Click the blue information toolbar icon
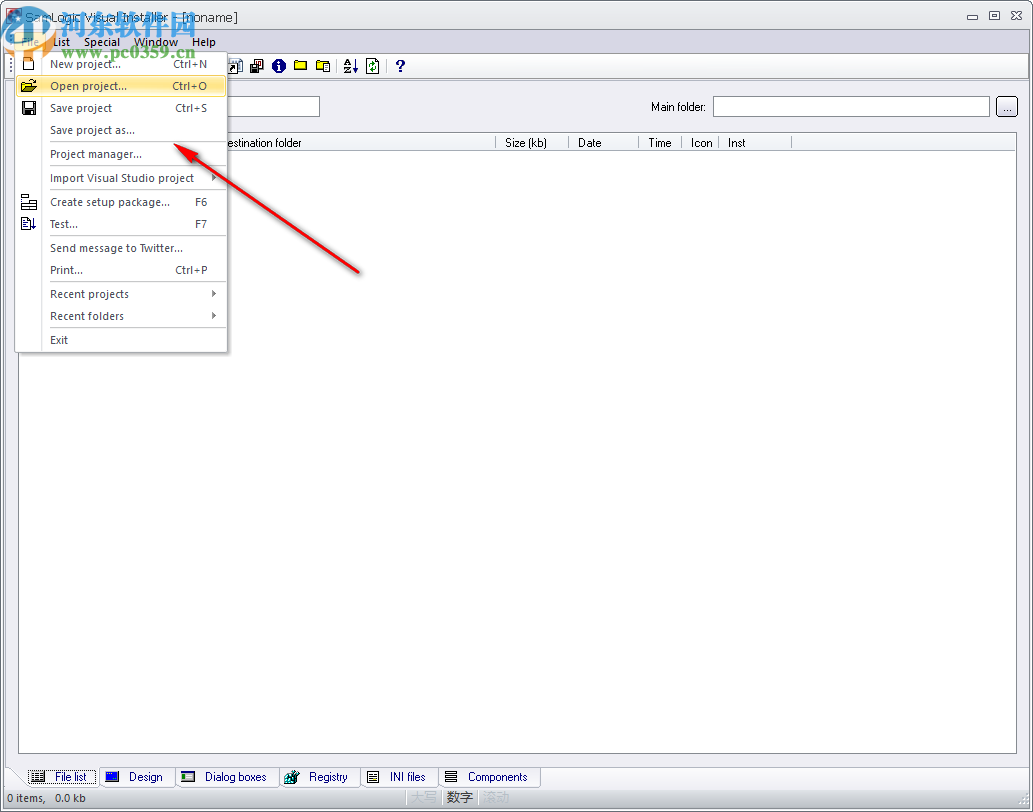 [x=278, y=66]
